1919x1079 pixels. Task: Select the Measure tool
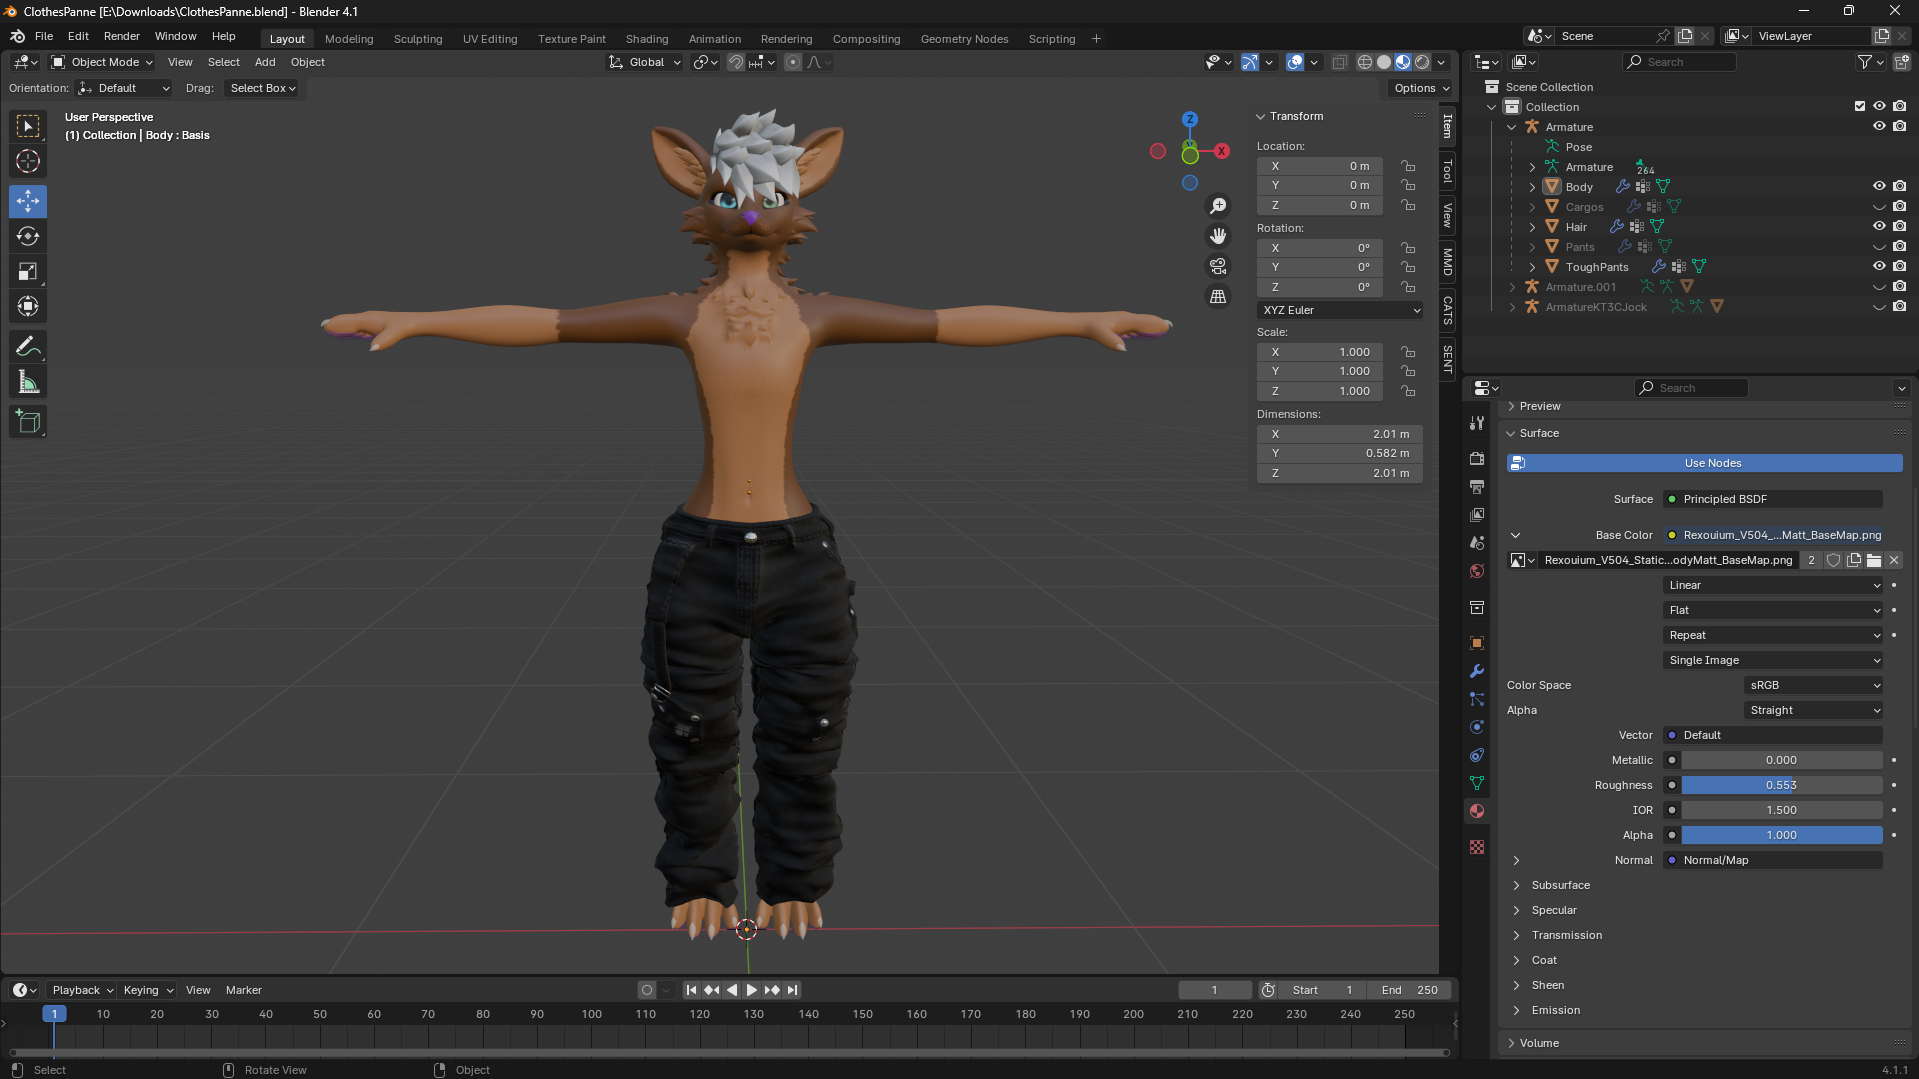[28, 382]
